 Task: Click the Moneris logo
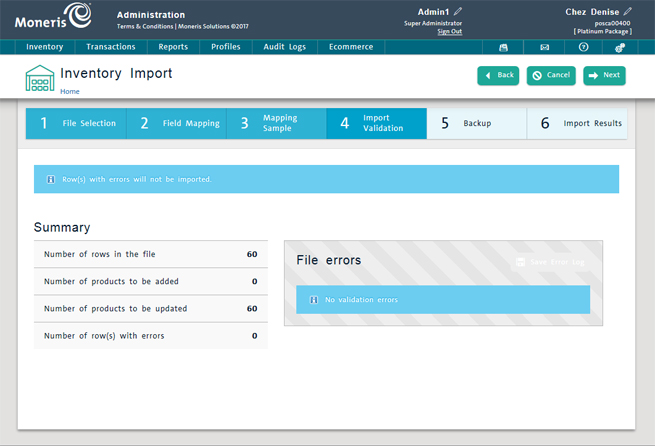[x=52, y=19]
